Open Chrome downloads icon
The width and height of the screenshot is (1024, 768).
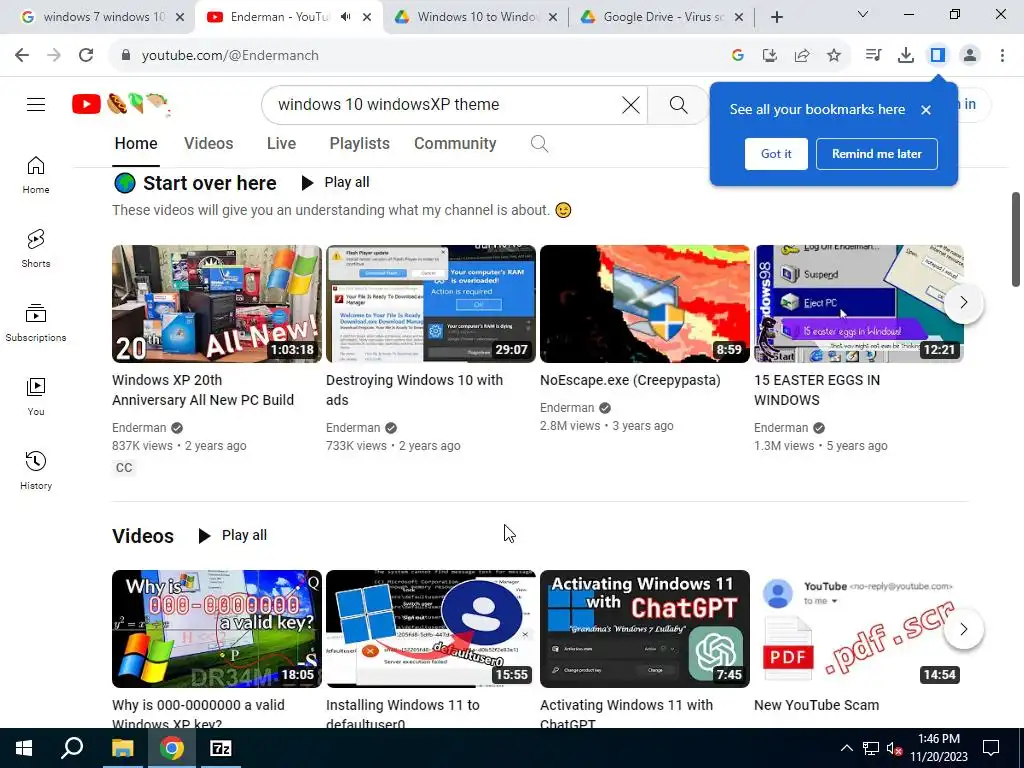906,56
